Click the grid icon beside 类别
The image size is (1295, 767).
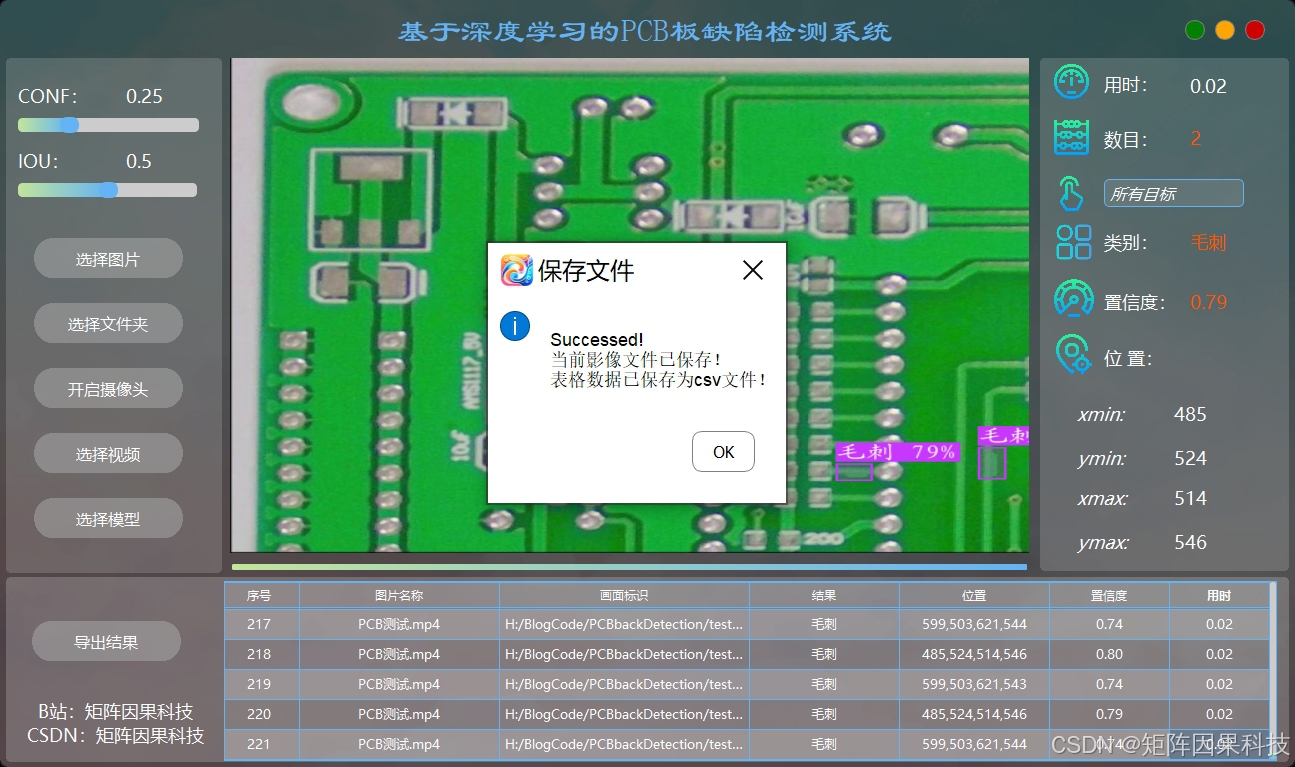pos(1073,242)
